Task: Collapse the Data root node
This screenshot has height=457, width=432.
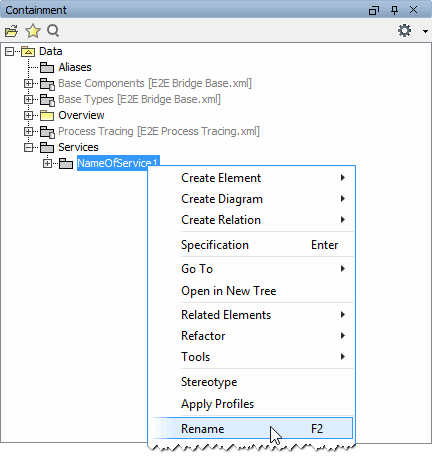Action: coord(9,51)
